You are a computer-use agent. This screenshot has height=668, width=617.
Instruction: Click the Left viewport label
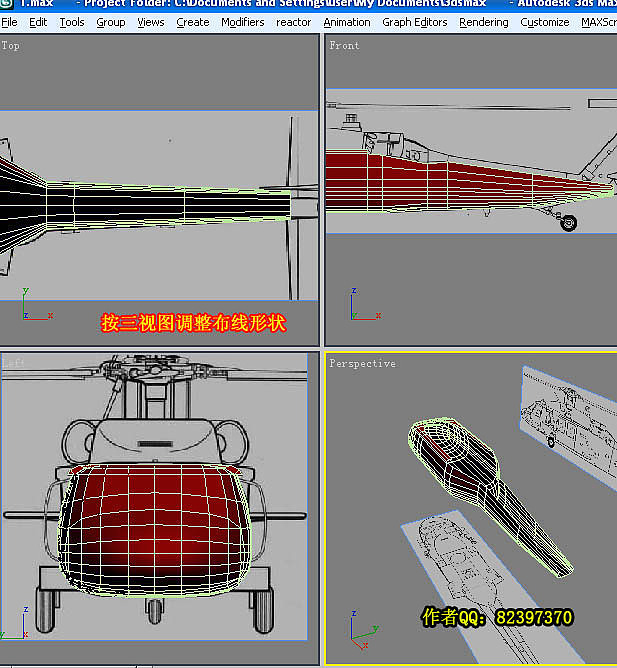point(13,363)
